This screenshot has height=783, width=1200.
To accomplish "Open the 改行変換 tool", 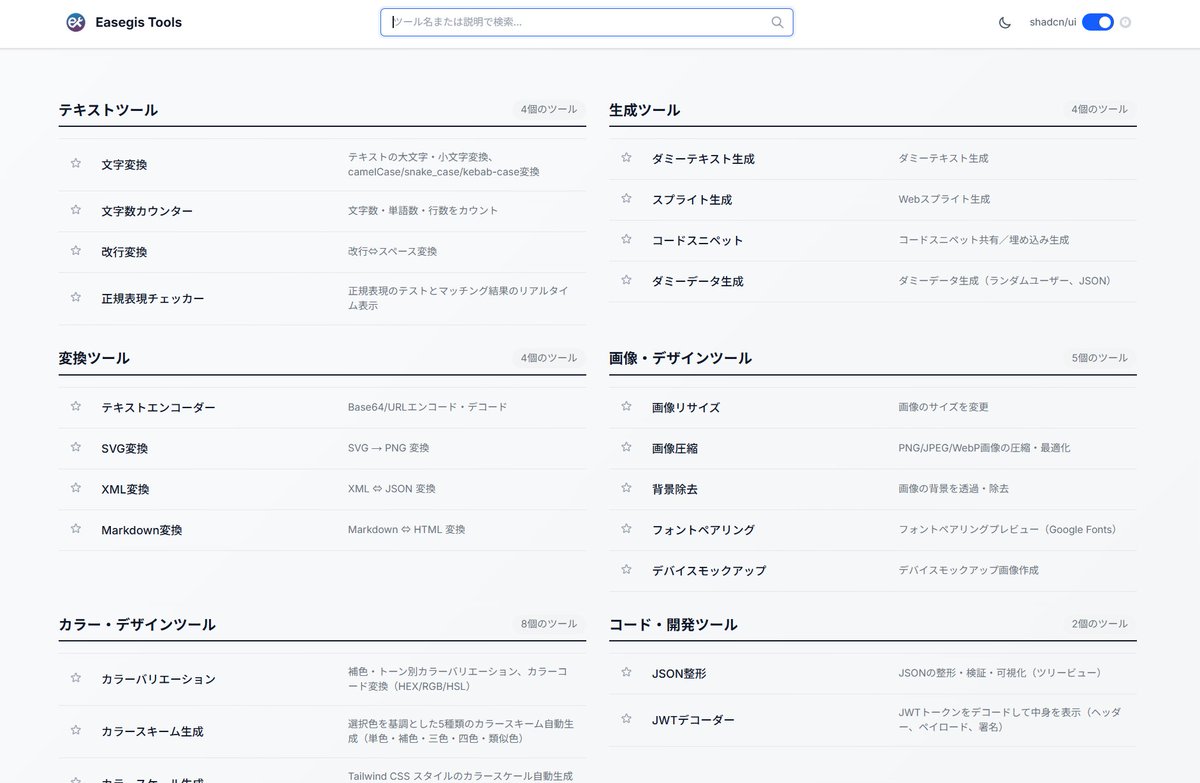I will 124,252.
